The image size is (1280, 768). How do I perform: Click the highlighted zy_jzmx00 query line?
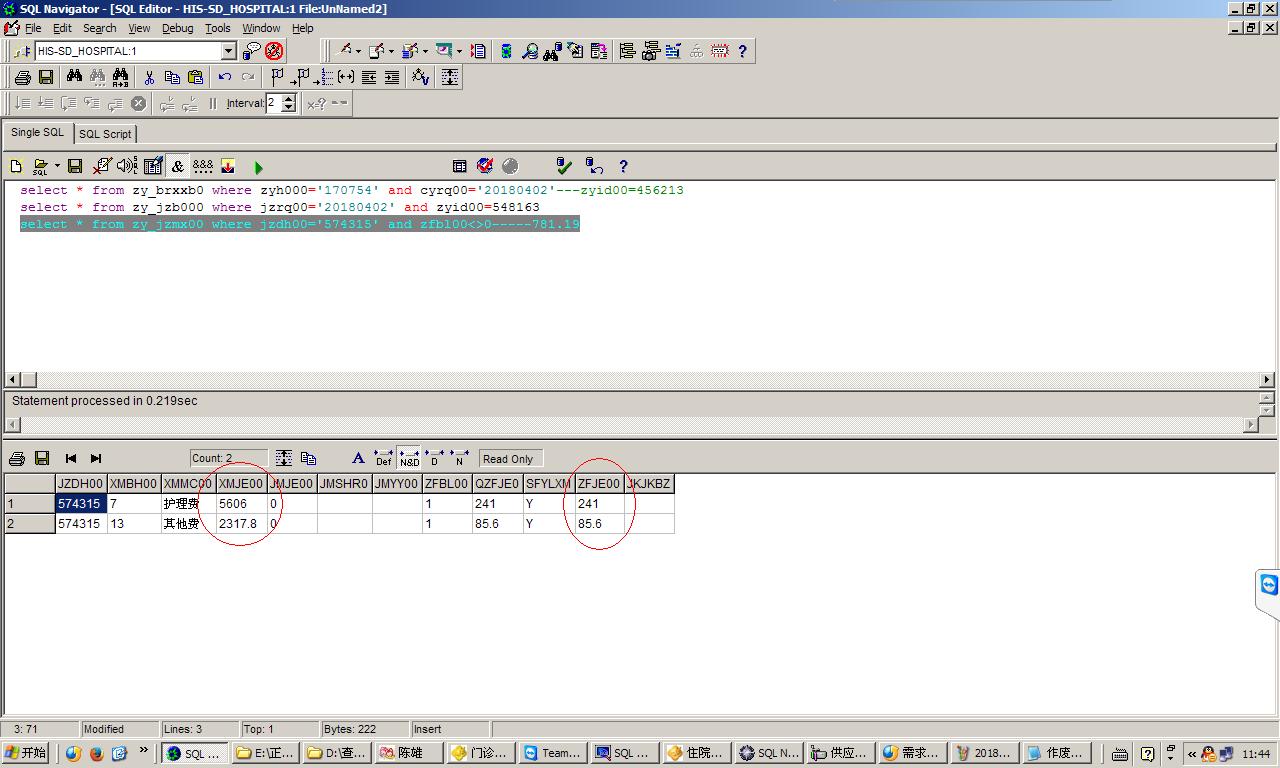pyautogui.click(x=300, y=224)
